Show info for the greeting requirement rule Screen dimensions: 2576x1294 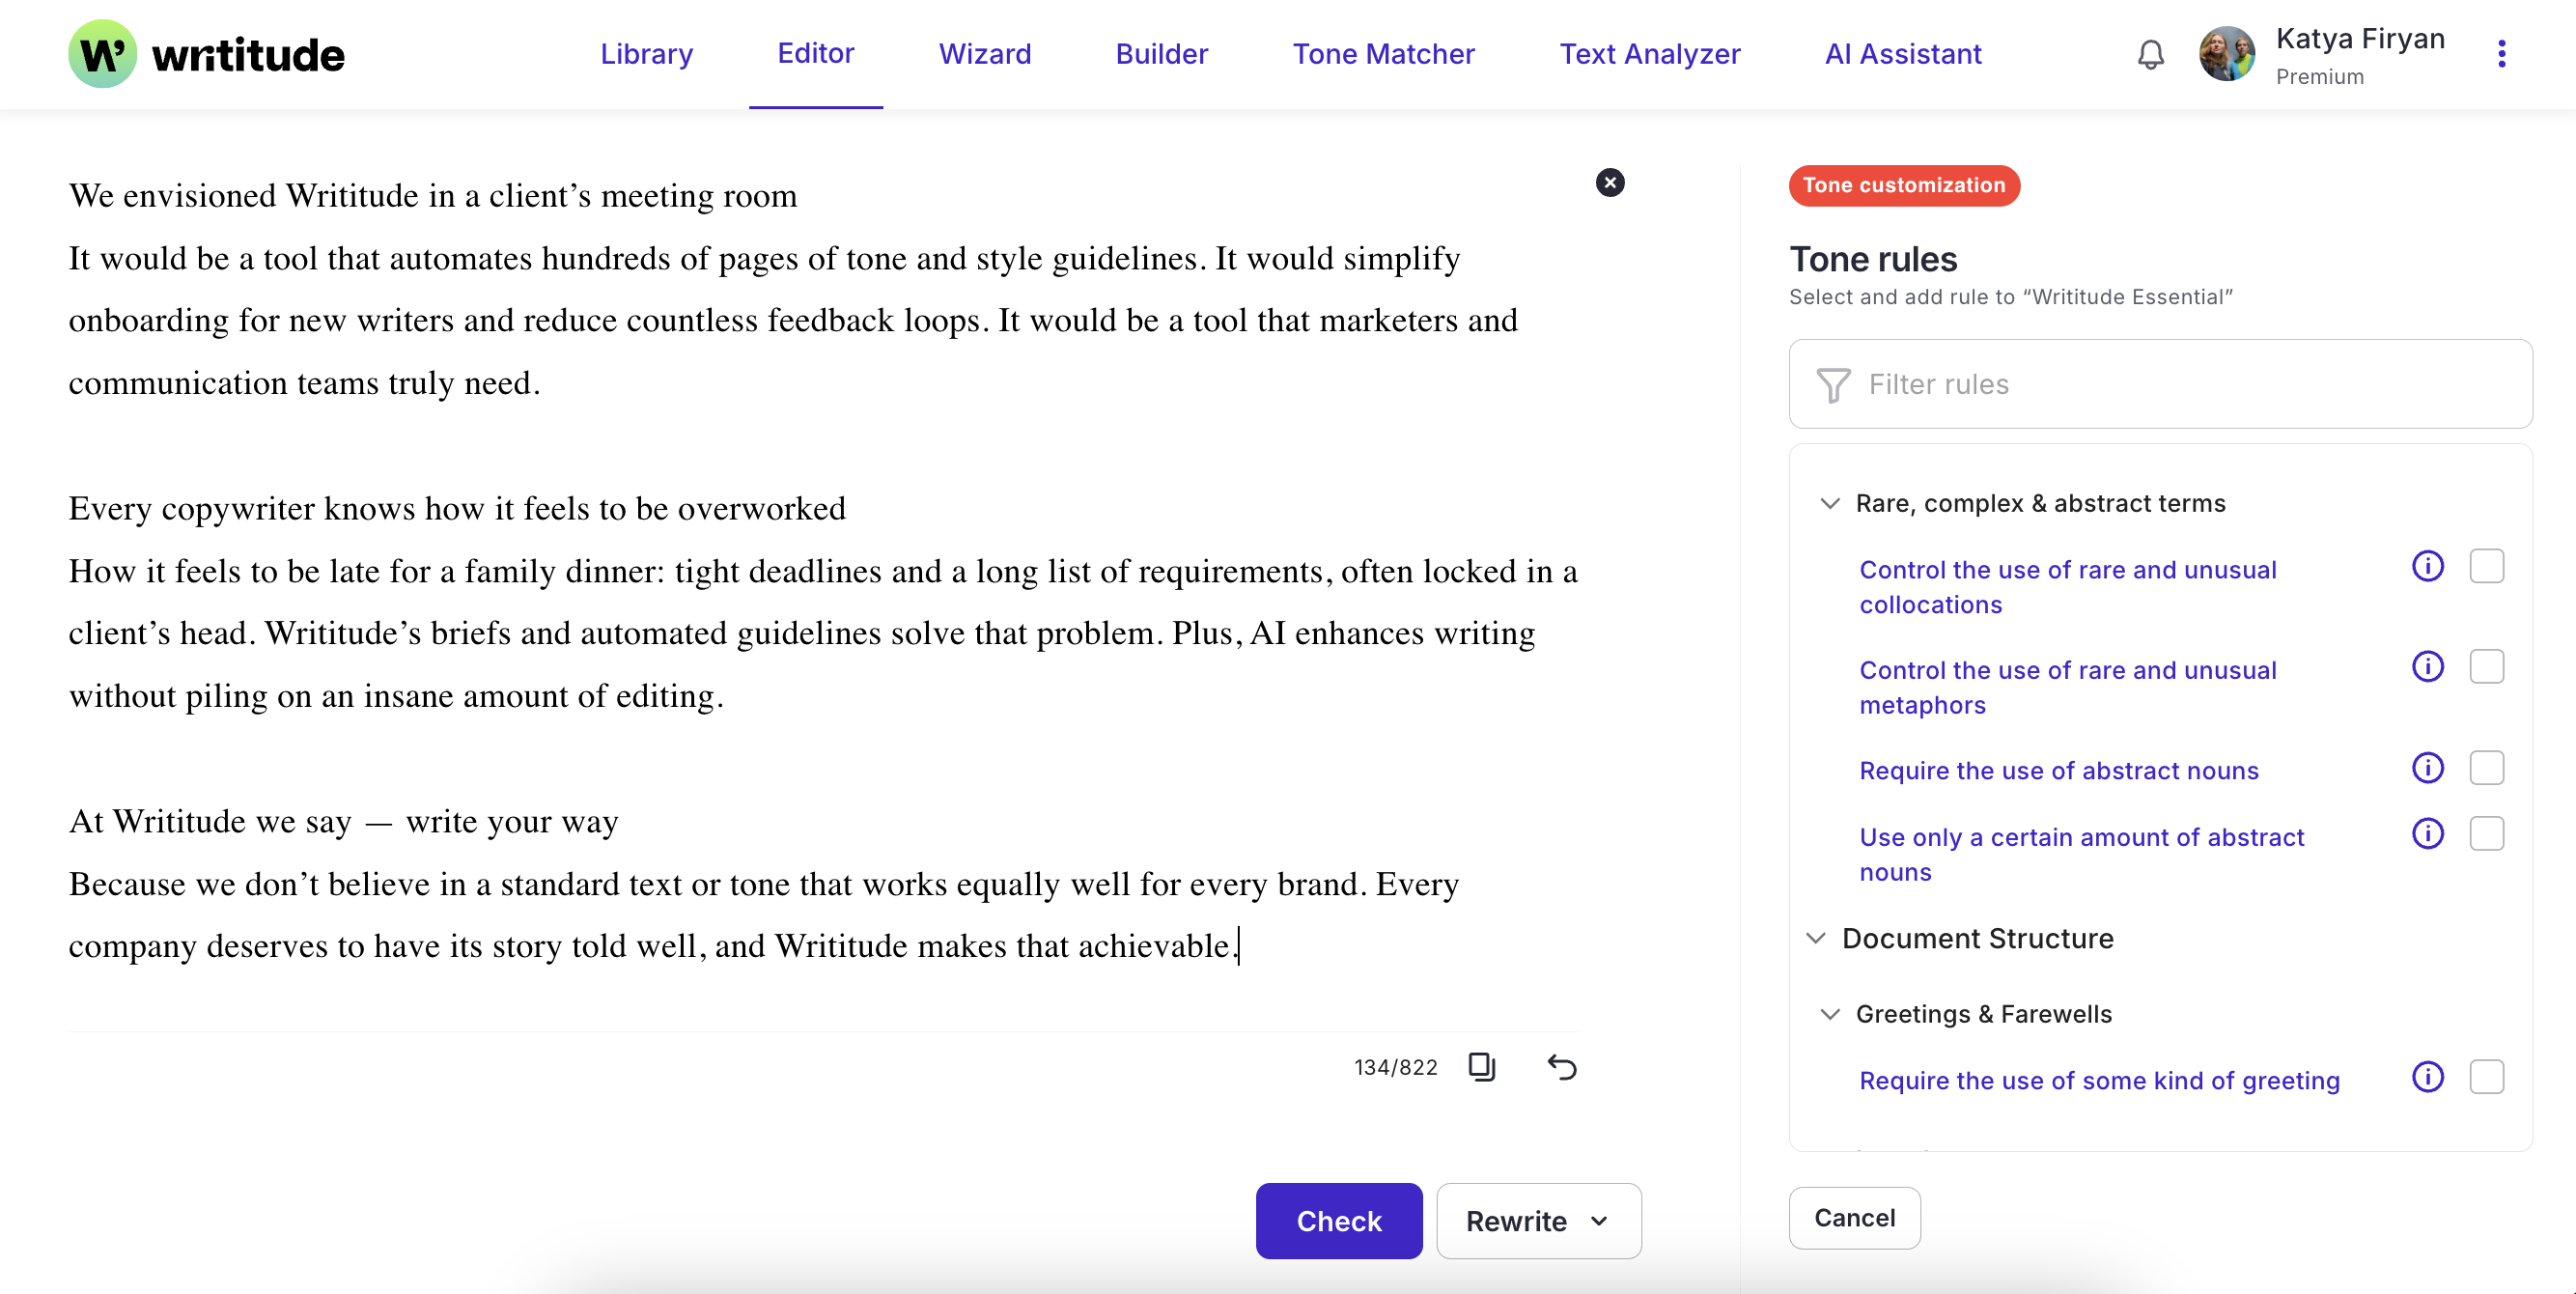click(x=2427, y=1077)
